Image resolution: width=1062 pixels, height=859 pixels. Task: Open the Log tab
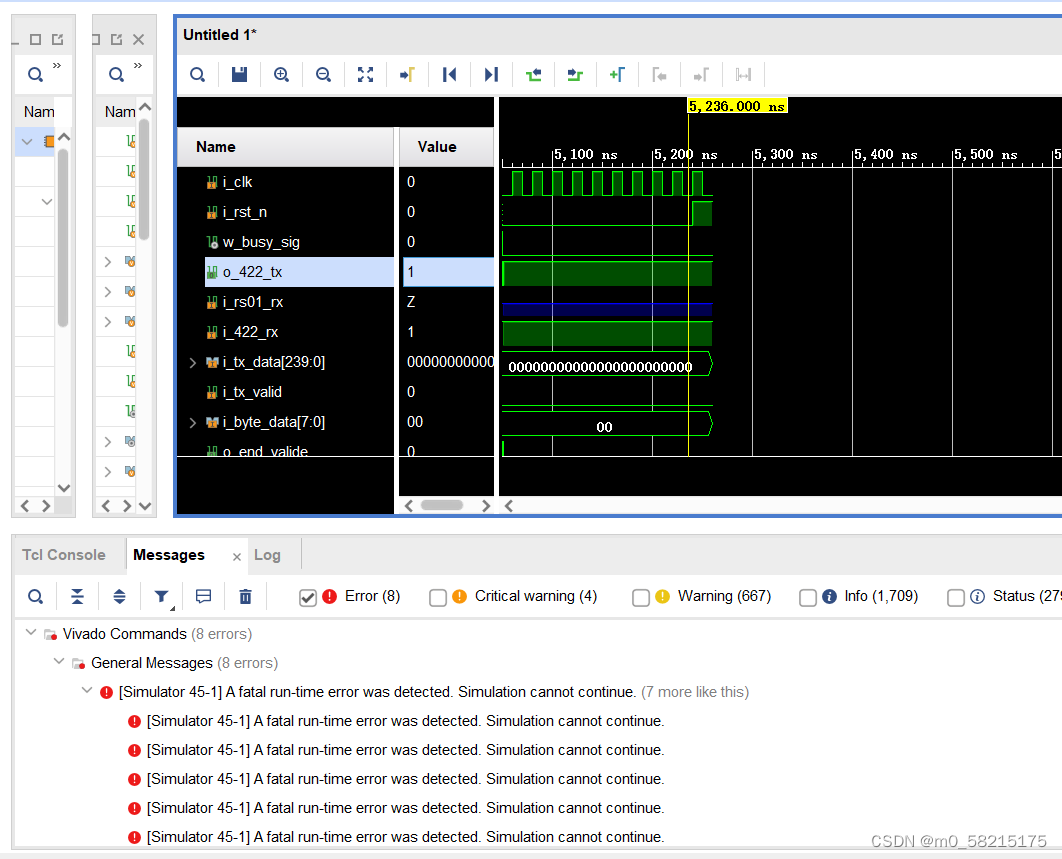267,554
